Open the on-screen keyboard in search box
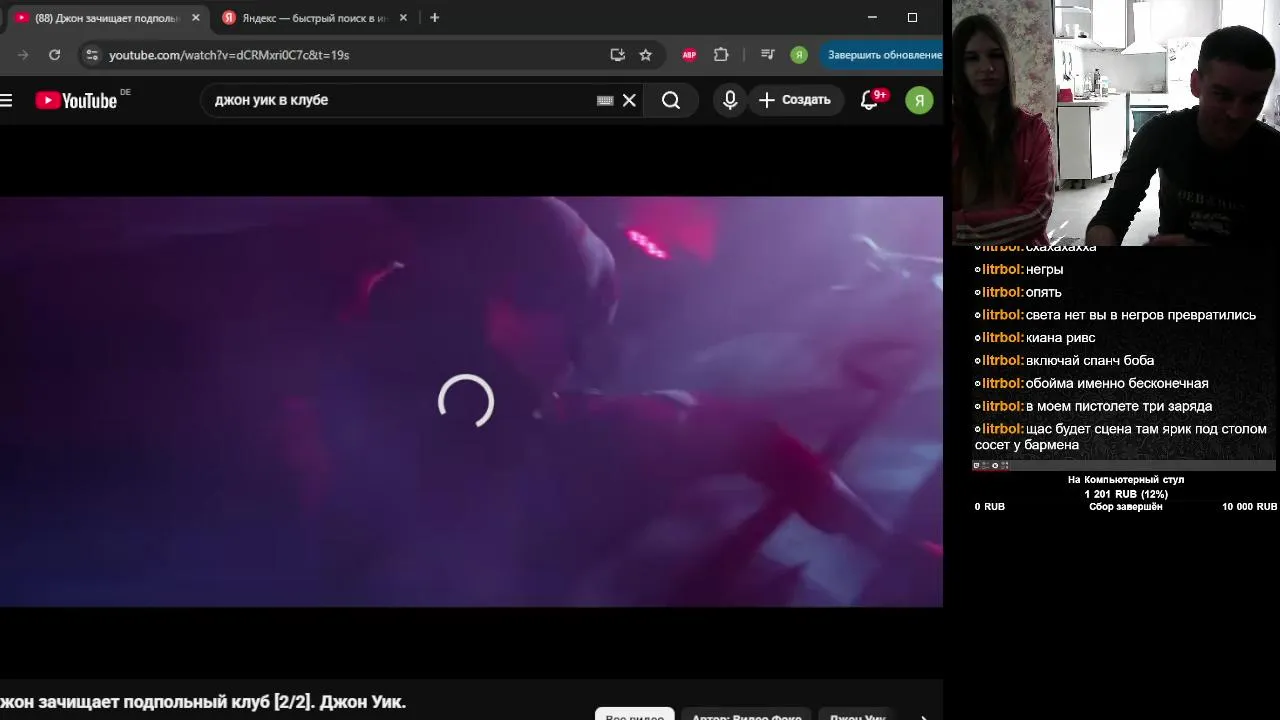1280x720 pixels. coord(605,100)
